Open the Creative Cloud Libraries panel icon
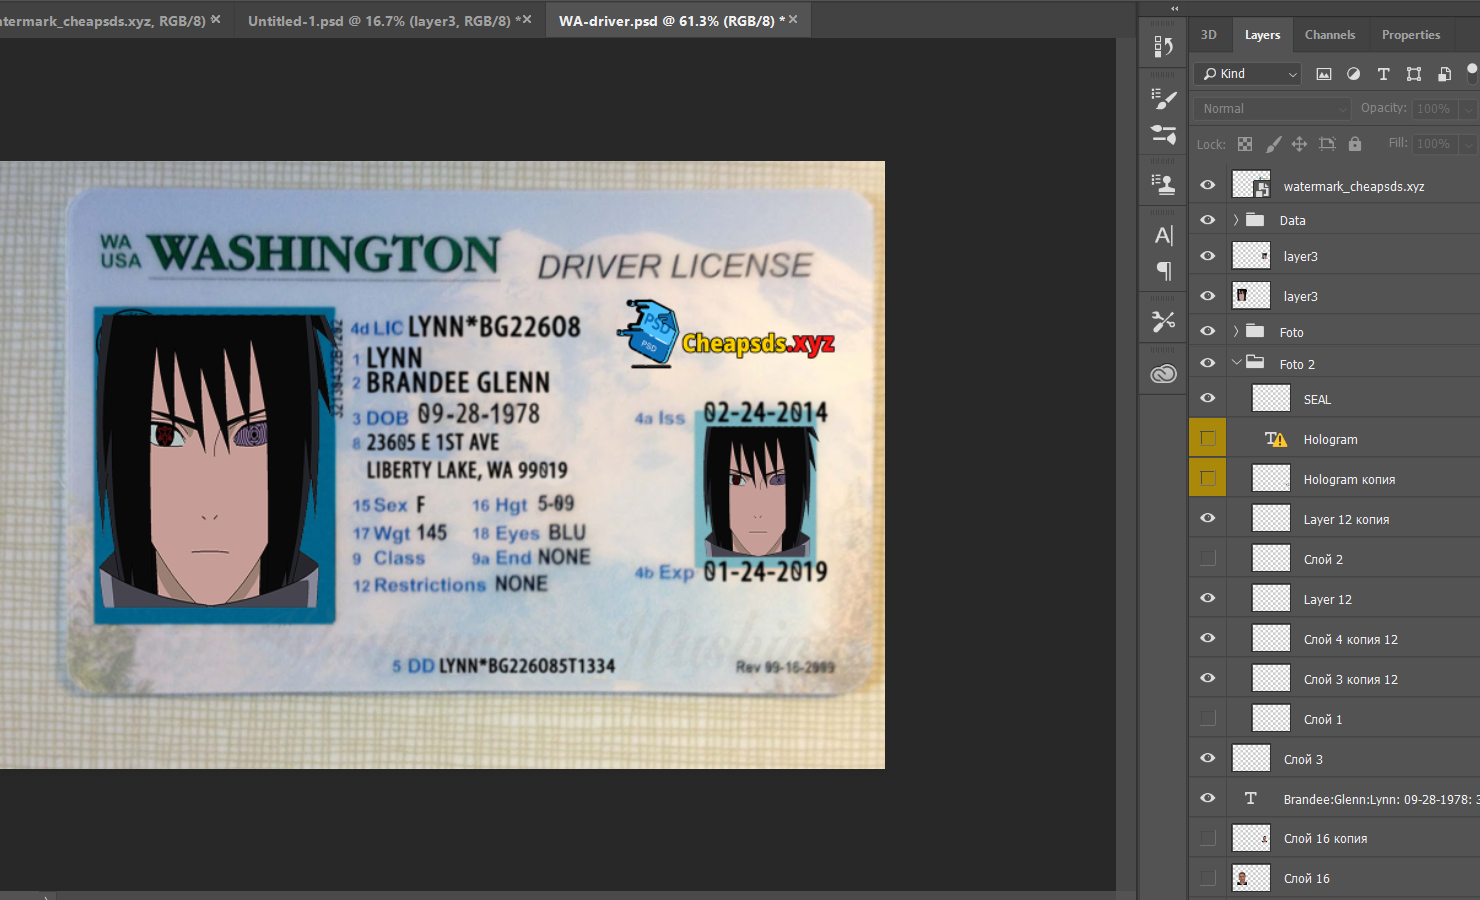 [1163, 374]
